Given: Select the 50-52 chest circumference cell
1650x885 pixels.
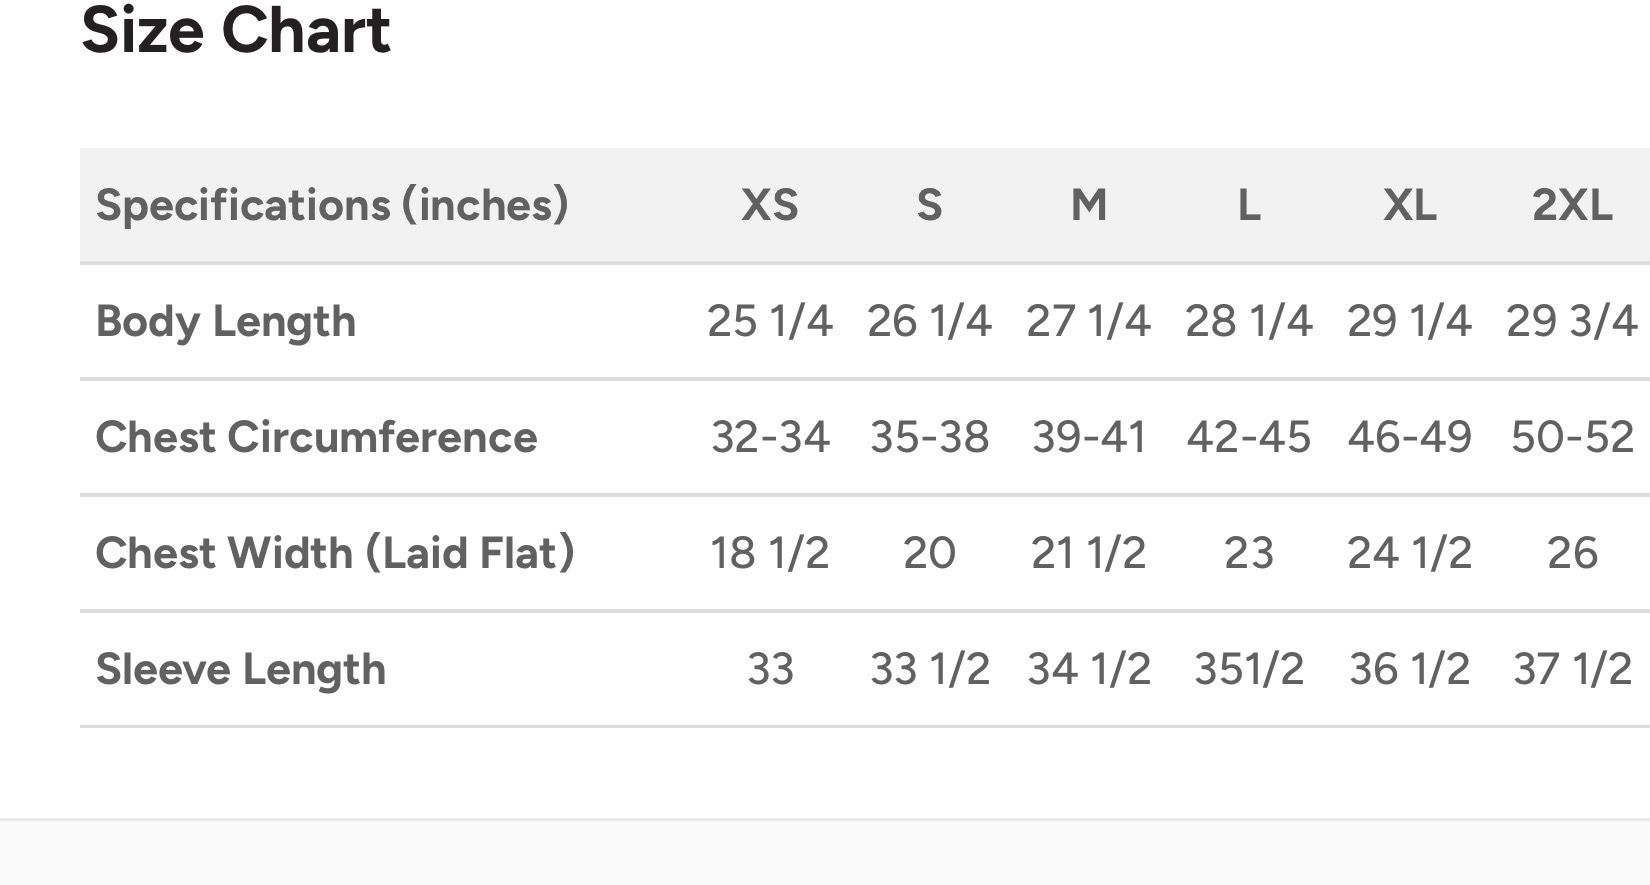Looking at the screenshot, I should pos(1572,437).
